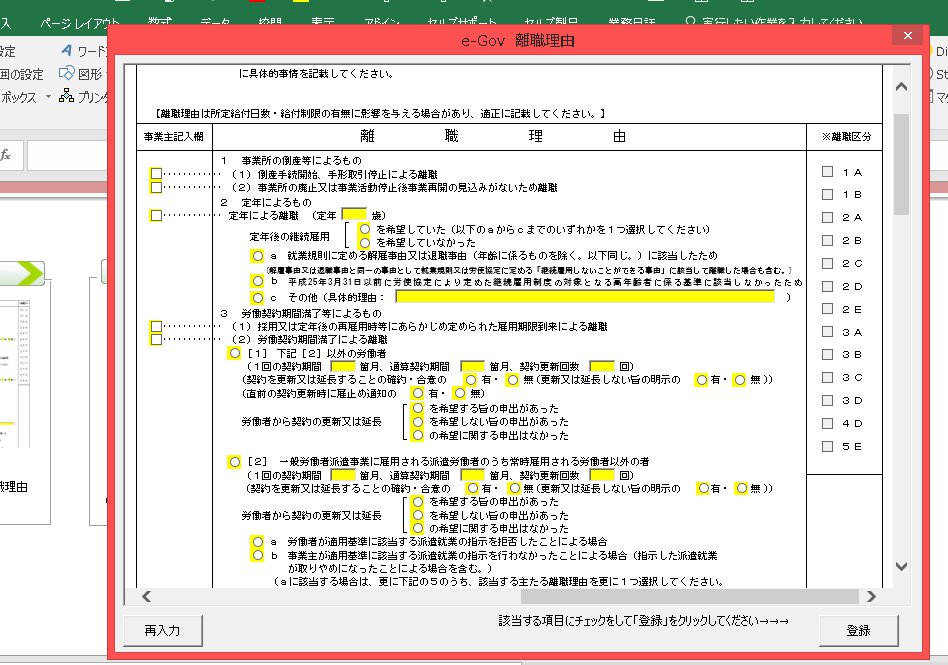Click the 図形 icon in Excel ribbon
The height and width of the screenshot is (665, 948).
67,73
